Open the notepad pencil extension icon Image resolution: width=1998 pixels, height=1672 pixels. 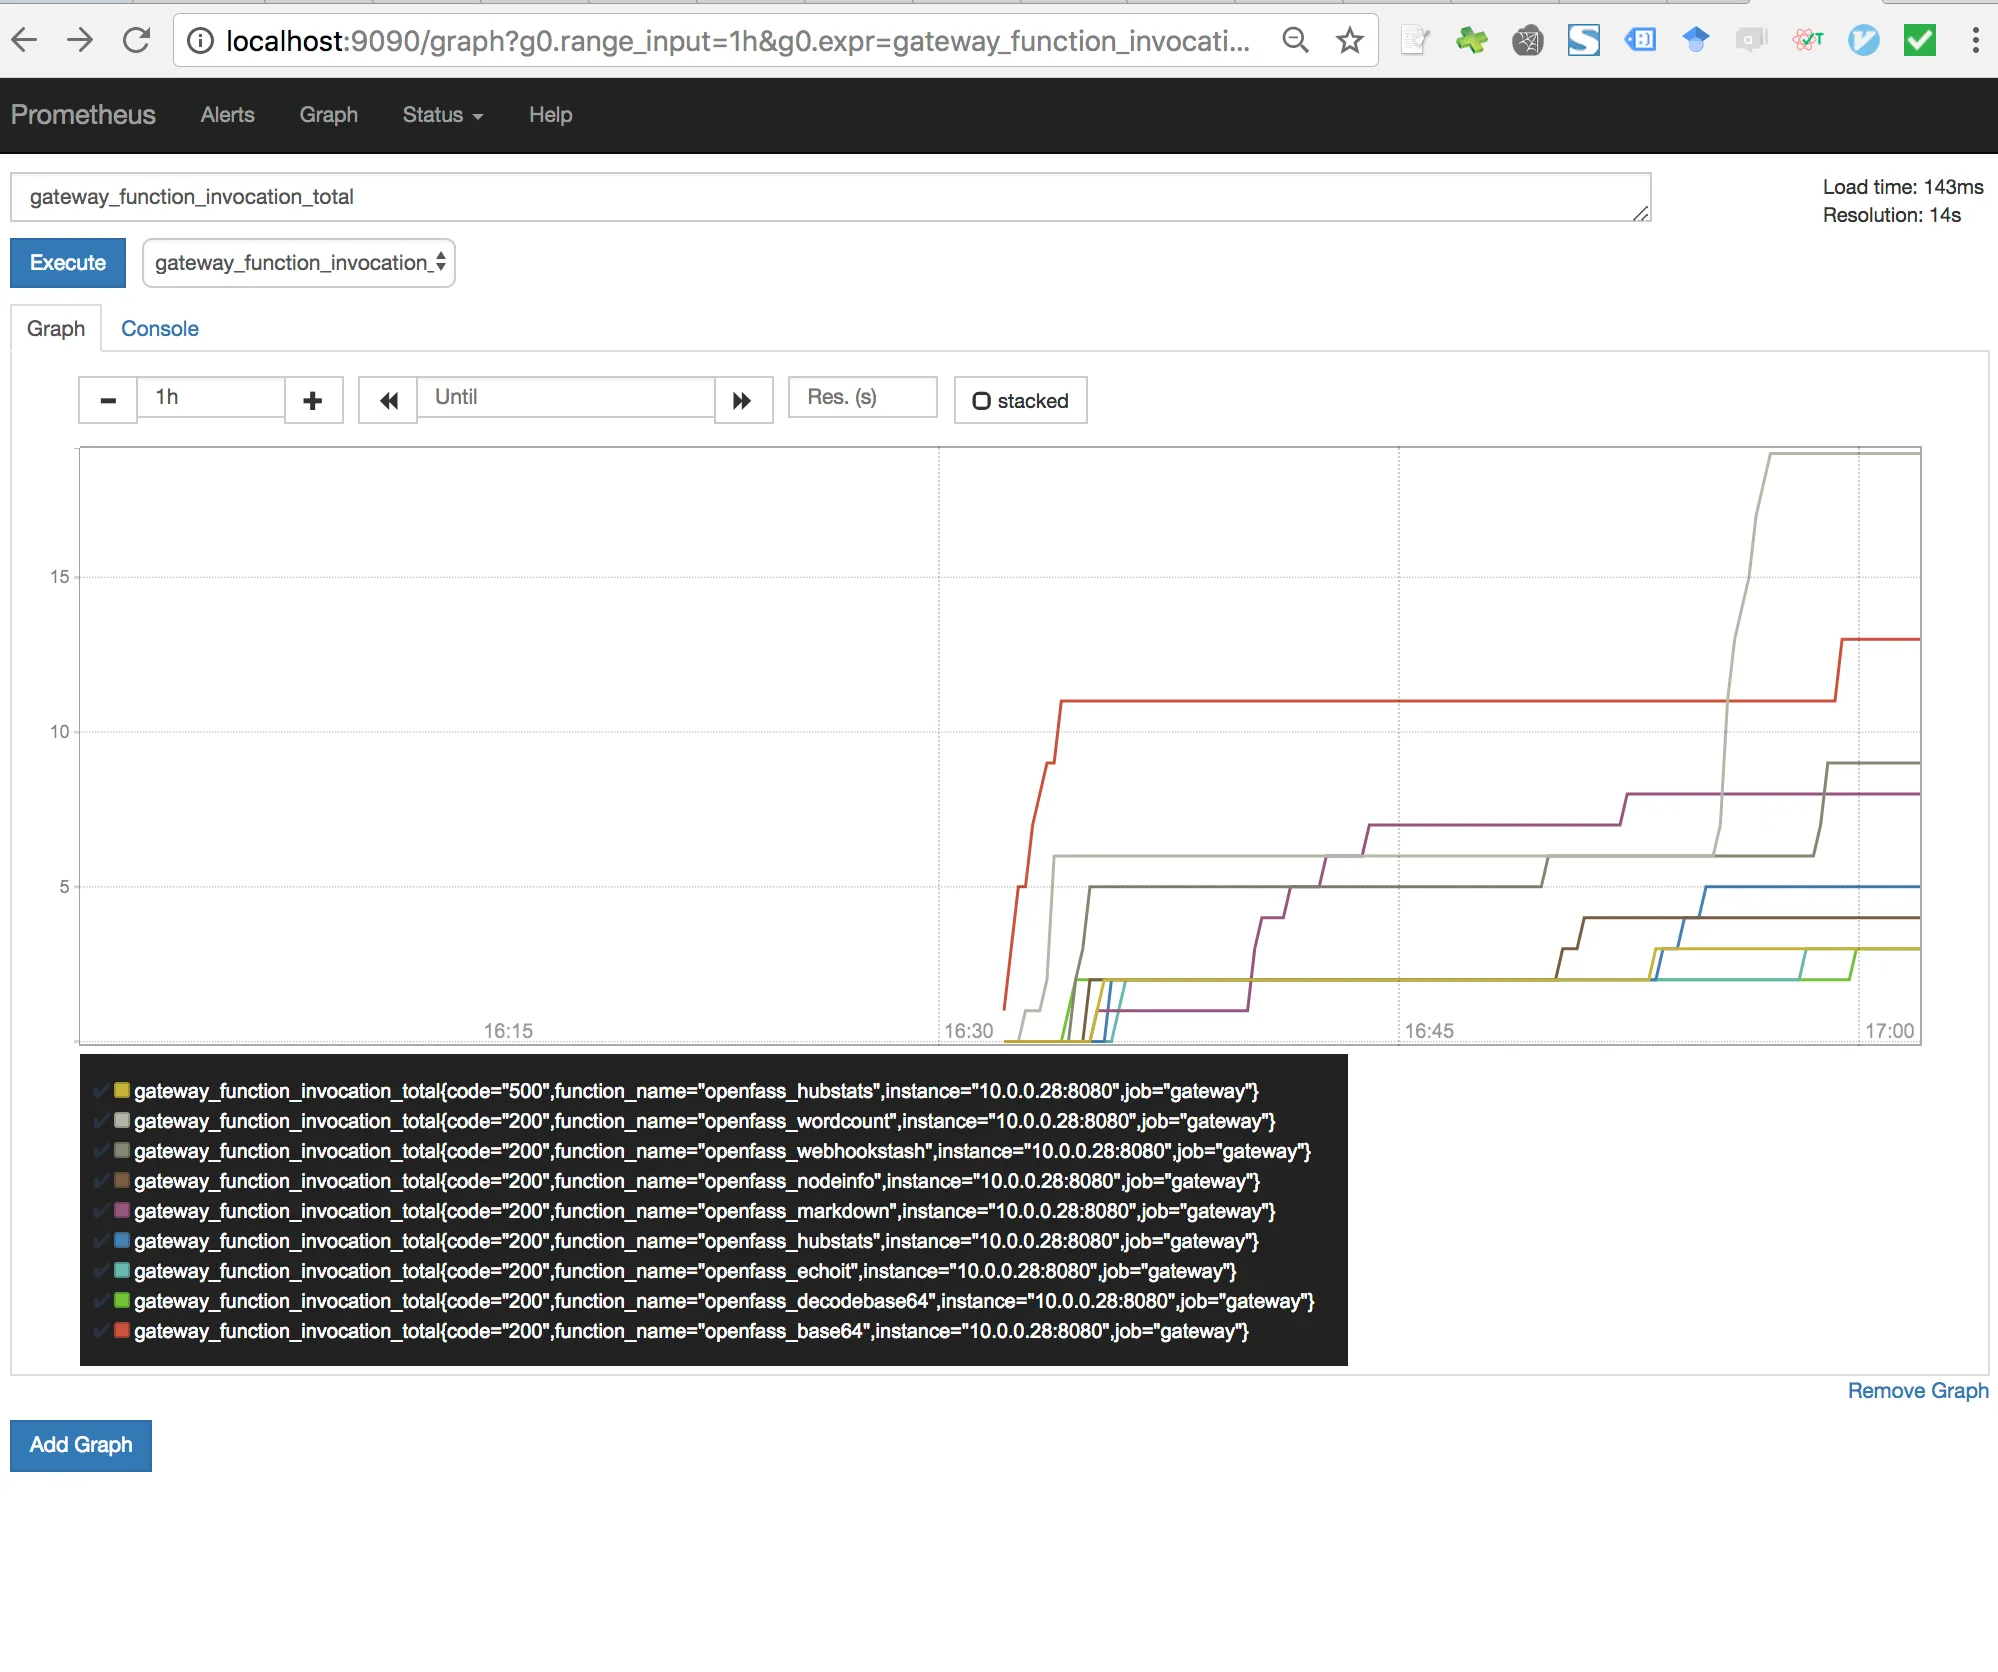click(1415, 40)
